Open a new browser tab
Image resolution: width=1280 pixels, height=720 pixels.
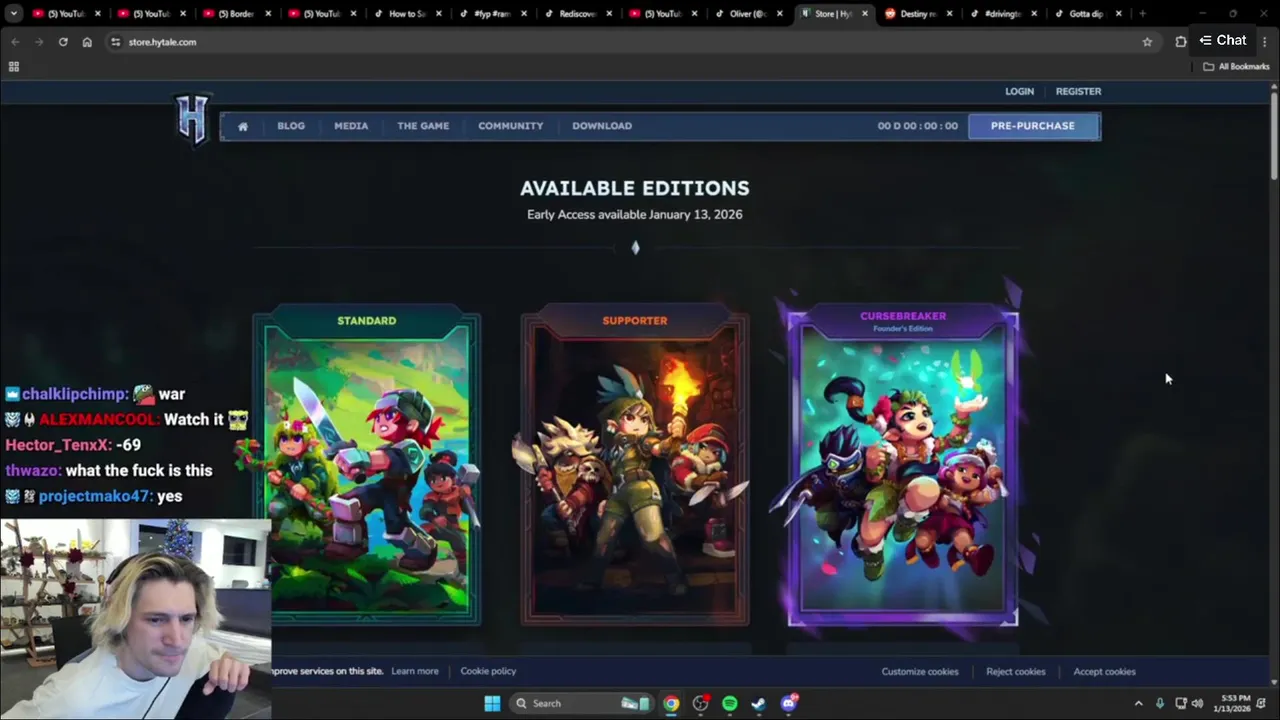pos(1142,14)
